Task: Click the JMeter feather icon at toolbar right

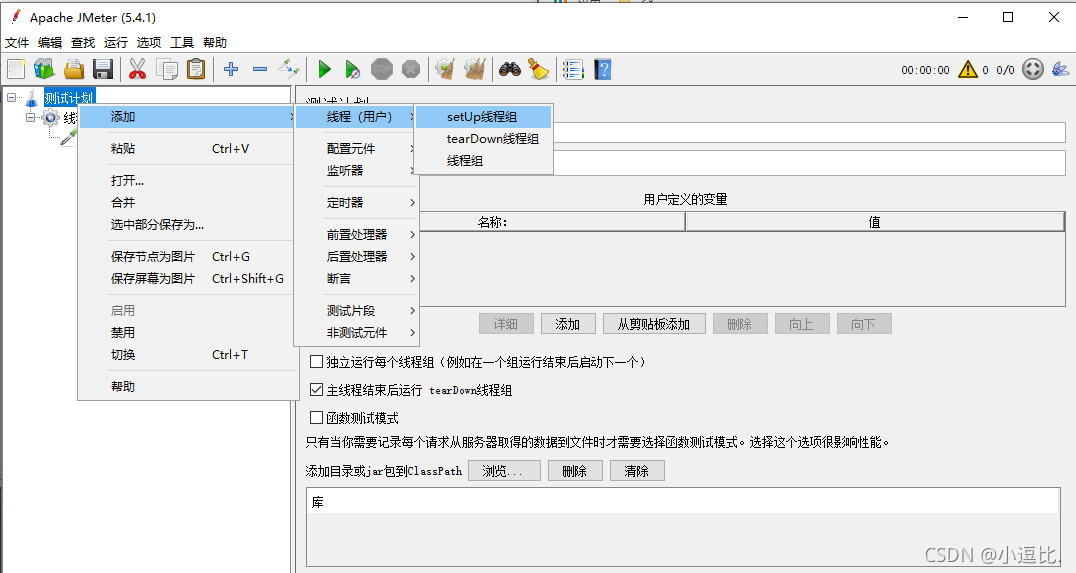Action: pyautogui.click(x=1060, y=69)
